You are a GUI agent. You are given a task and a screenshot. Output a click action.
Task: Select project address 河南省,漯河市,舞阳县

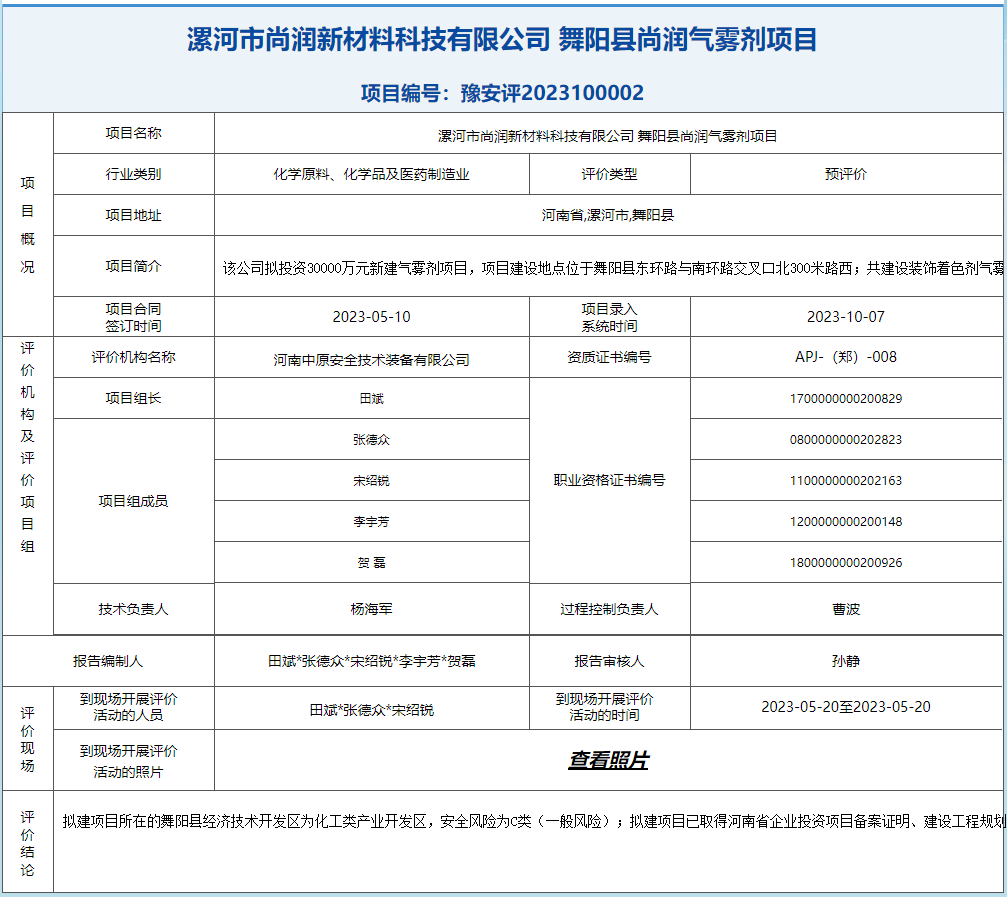point(608,215)
